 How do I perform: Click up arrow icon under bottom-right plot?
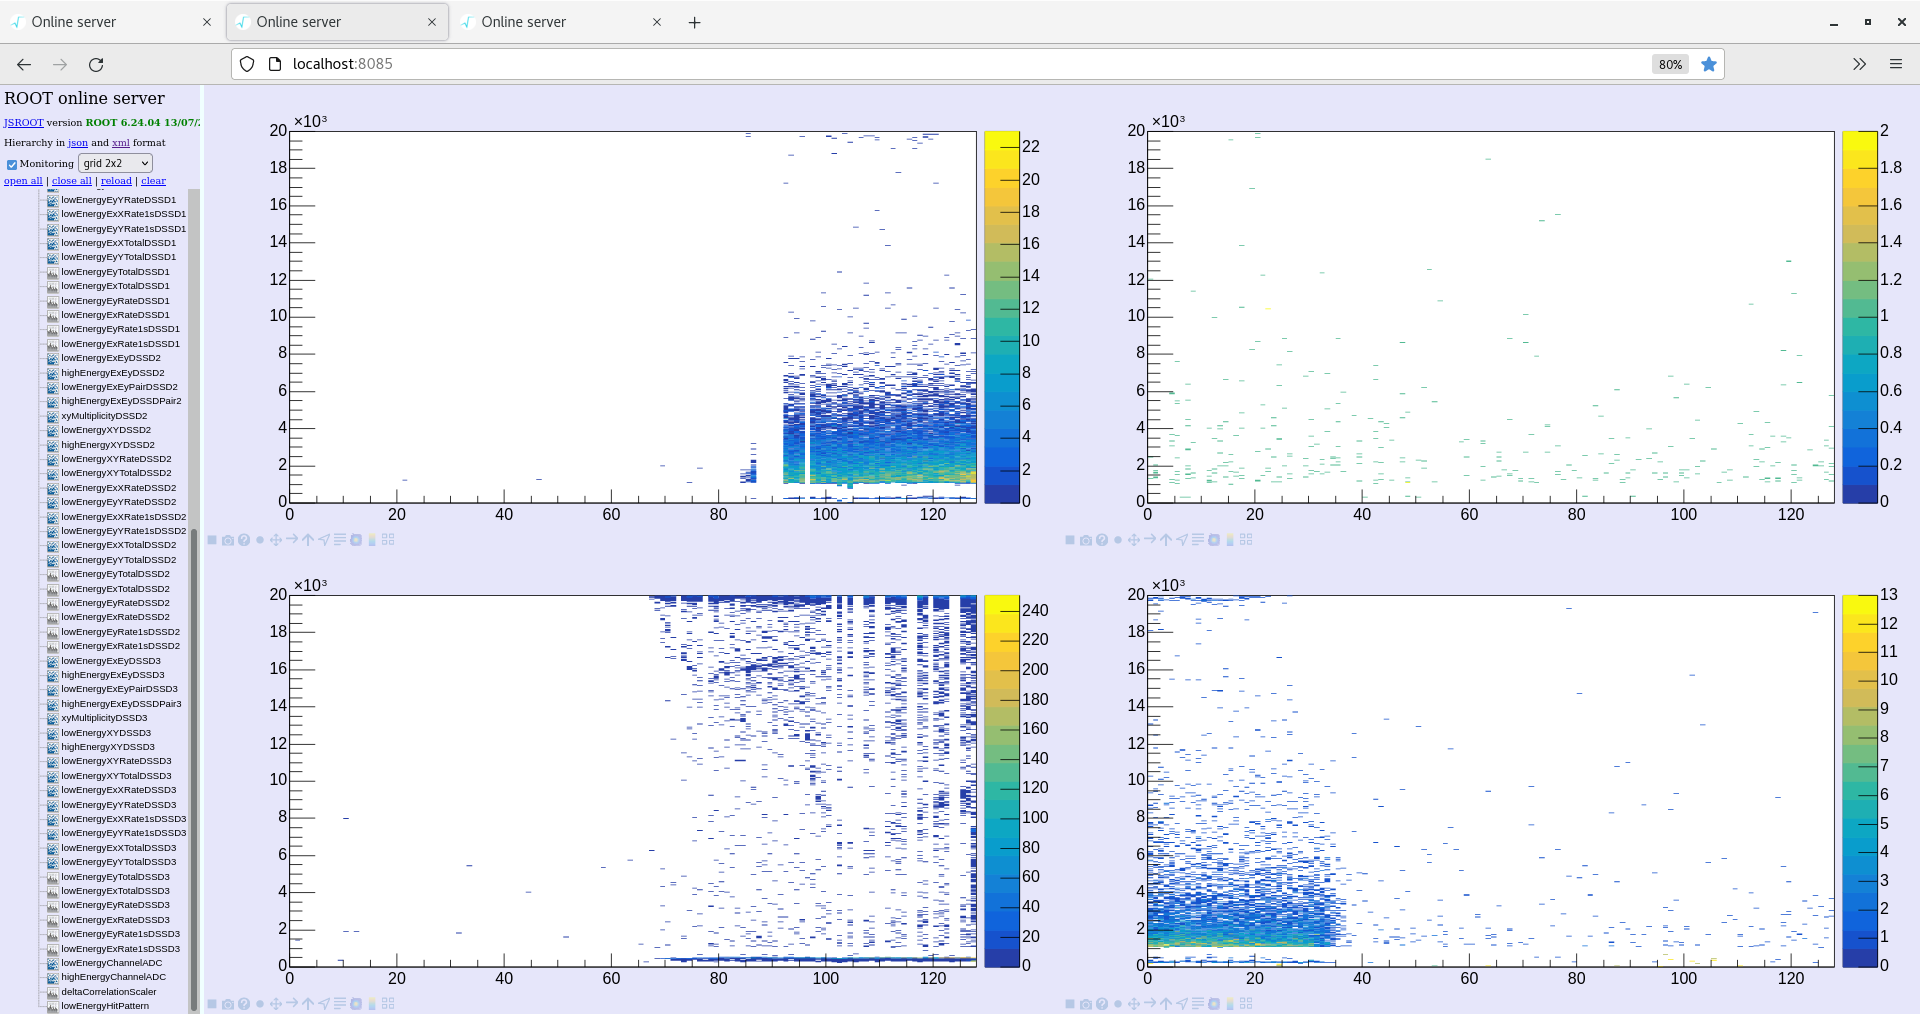coord(1166,1004)
